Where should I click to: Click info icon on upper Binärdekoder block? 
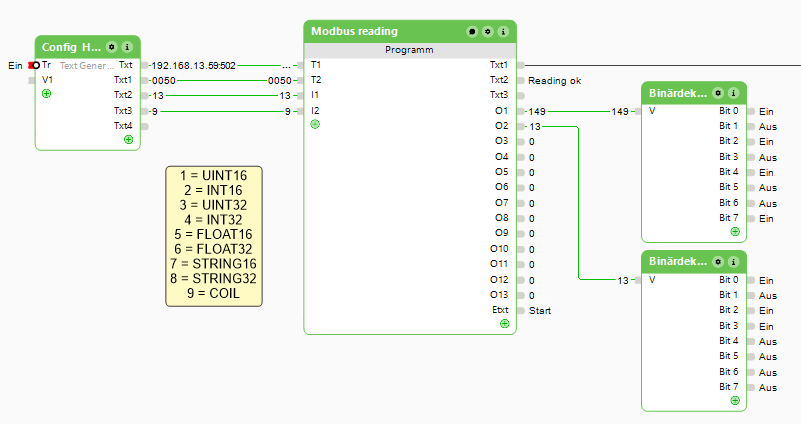point(734,93)
